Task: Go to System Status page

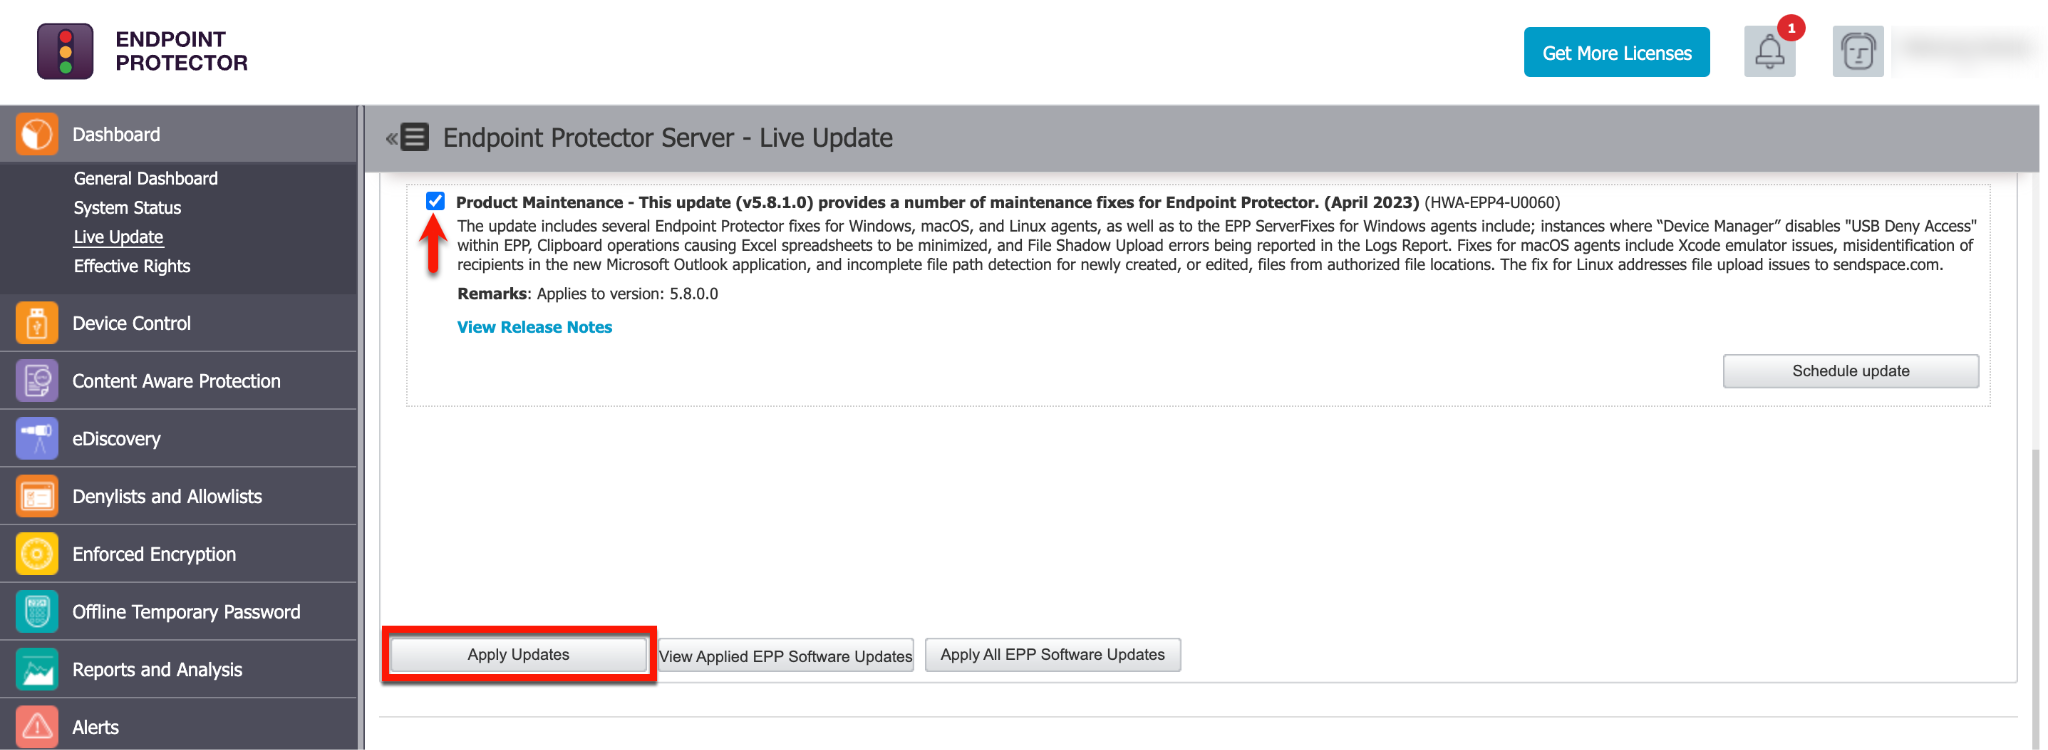Action: point(127,208)
